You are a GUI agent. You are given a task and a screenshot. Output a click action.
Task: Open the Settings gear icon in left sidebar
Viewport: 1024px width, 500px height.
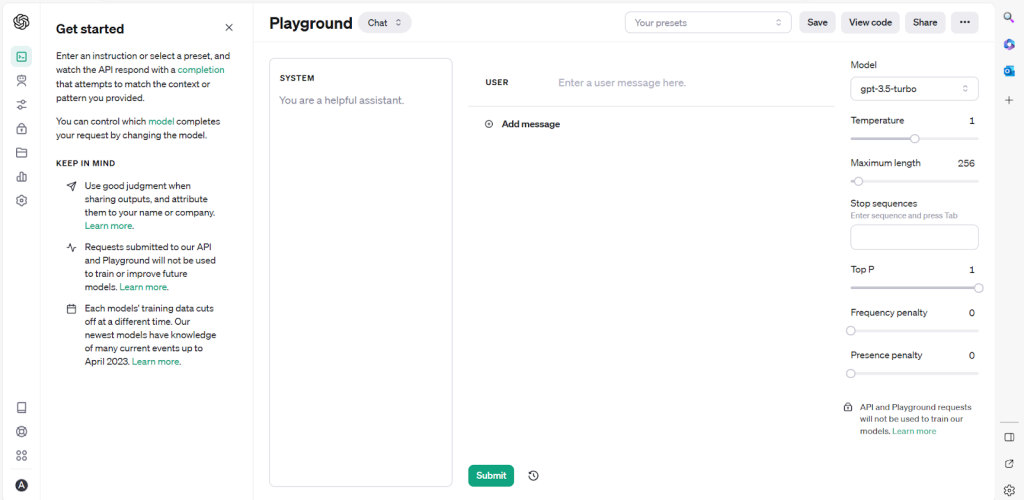point(21,200)
